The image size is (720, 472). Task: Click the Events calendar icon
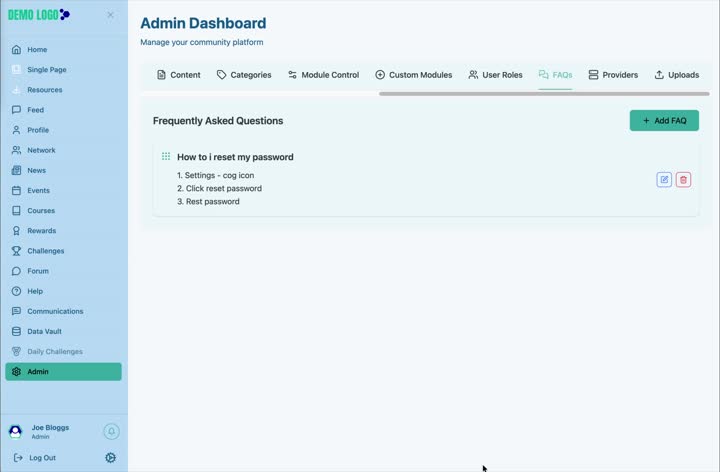[x=16, y=191]
